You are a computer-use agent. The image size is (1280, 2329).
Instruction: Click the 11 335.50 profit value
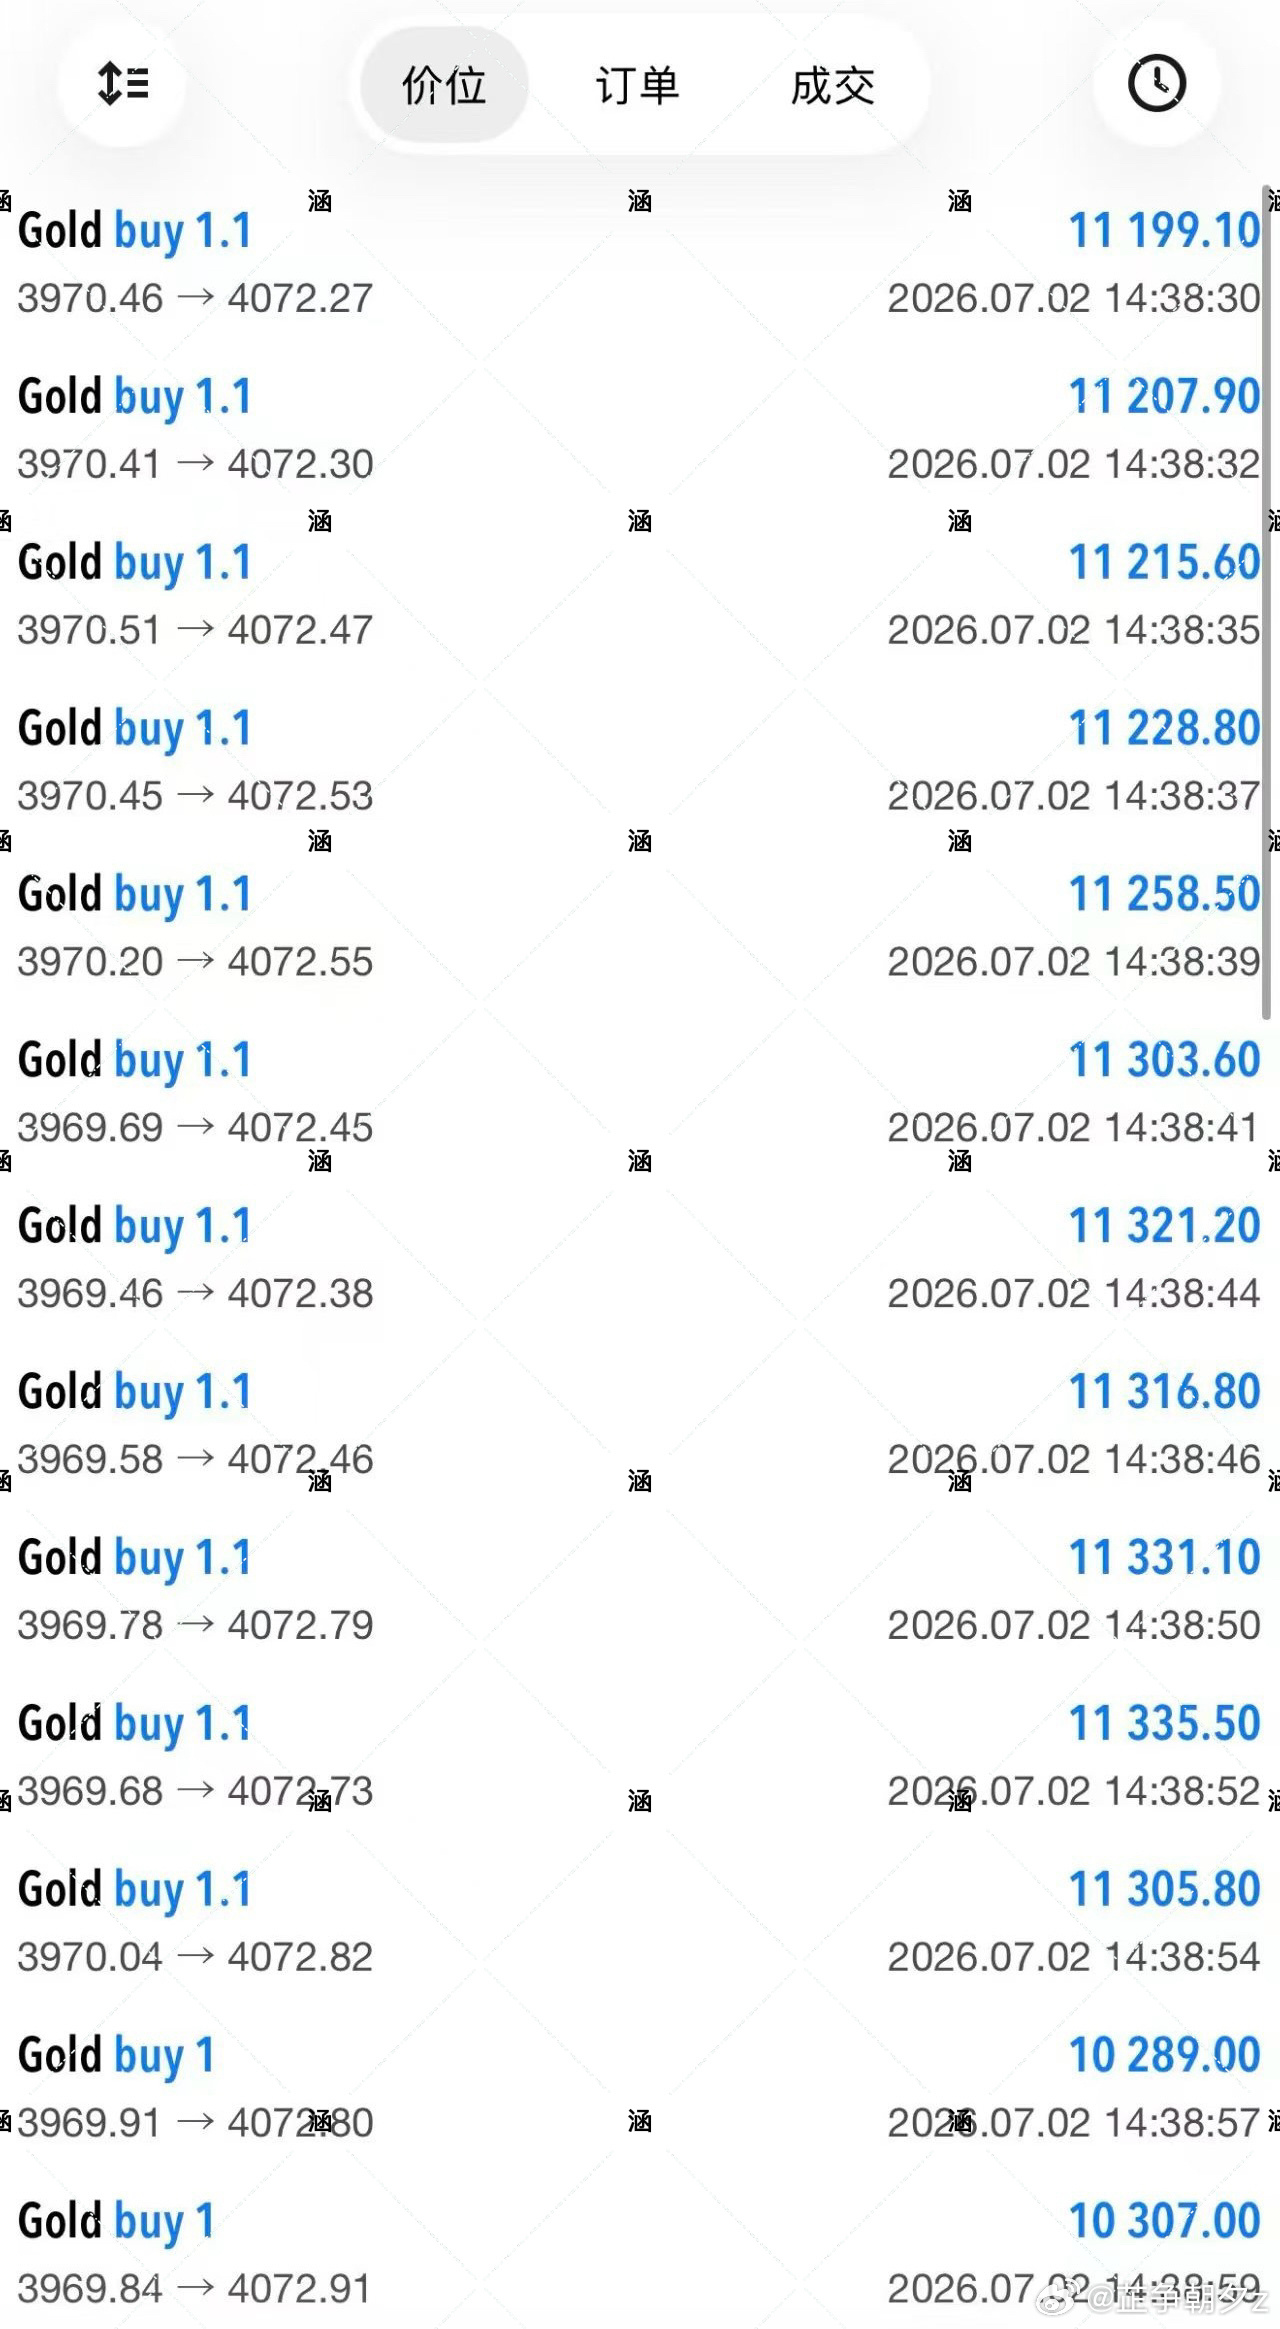(1164, 1723)
